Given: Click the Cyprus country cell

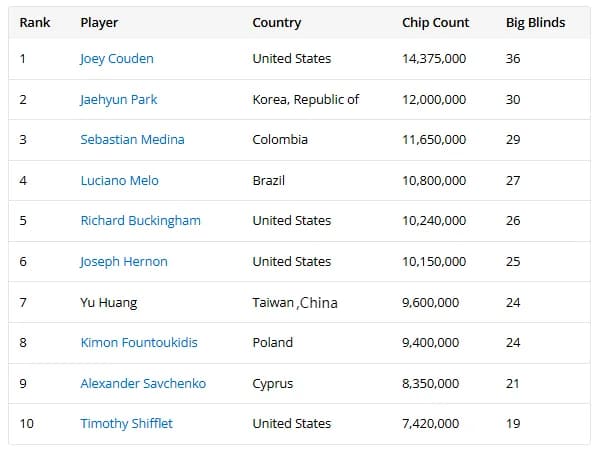Looking at the screenshot, I should [x=273, y=384].
